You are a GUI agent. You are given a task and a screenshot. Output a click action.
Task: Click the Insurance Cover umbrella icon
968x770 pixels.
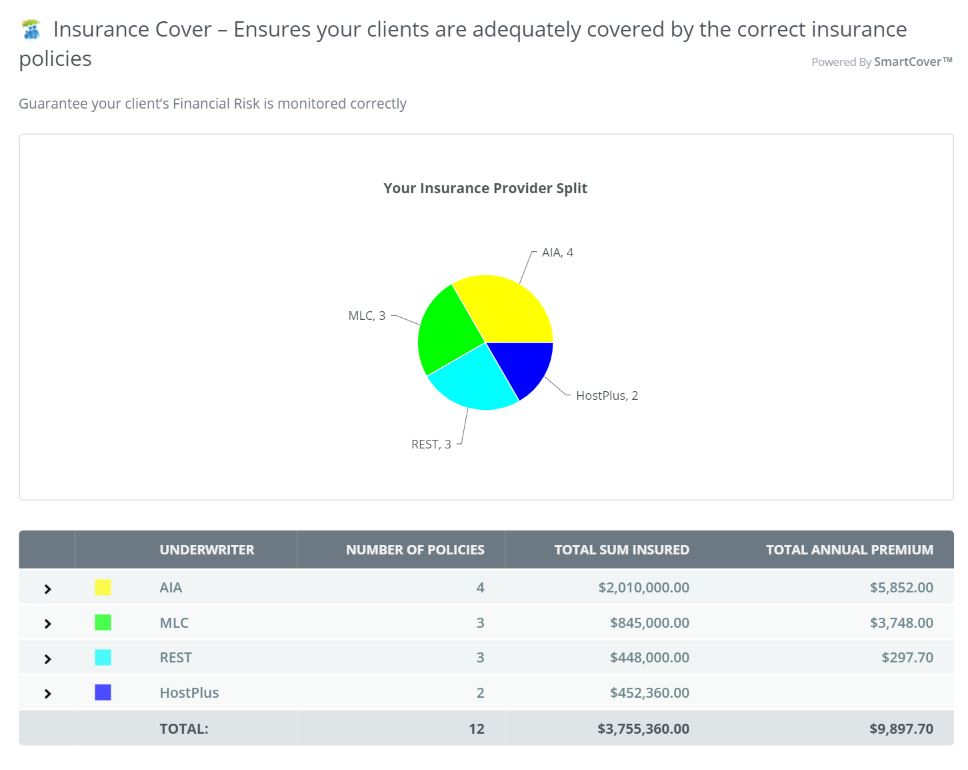[x=31, y=30]
